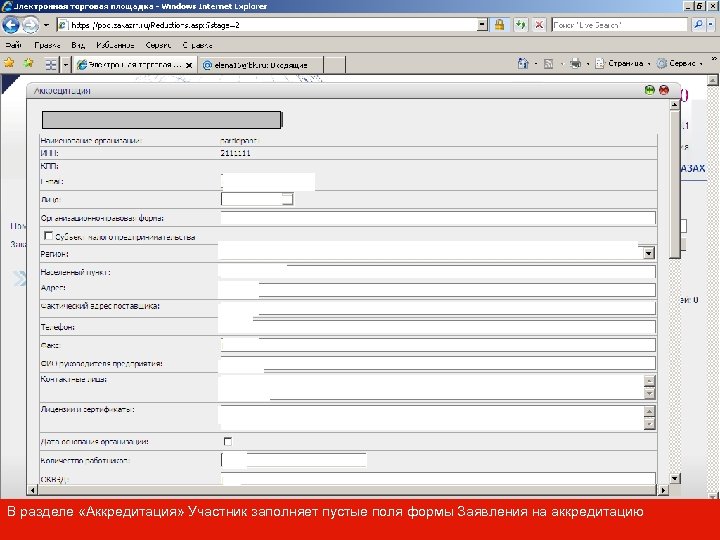Click the Print toolbar icon
This screenshot has height=540, width=720.
[x=575, y=63]
